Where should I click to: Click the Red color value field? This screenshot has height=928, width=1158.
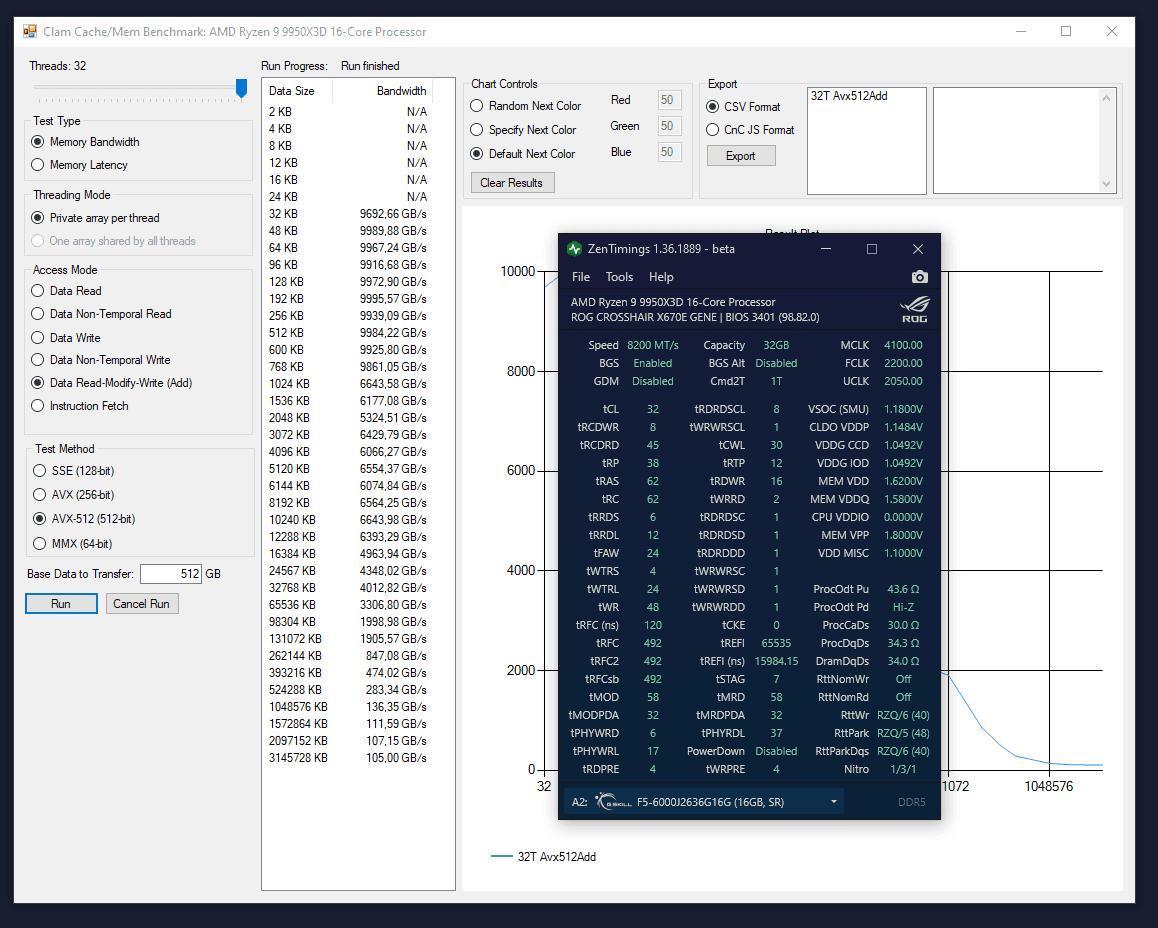[x=669, y=100]
